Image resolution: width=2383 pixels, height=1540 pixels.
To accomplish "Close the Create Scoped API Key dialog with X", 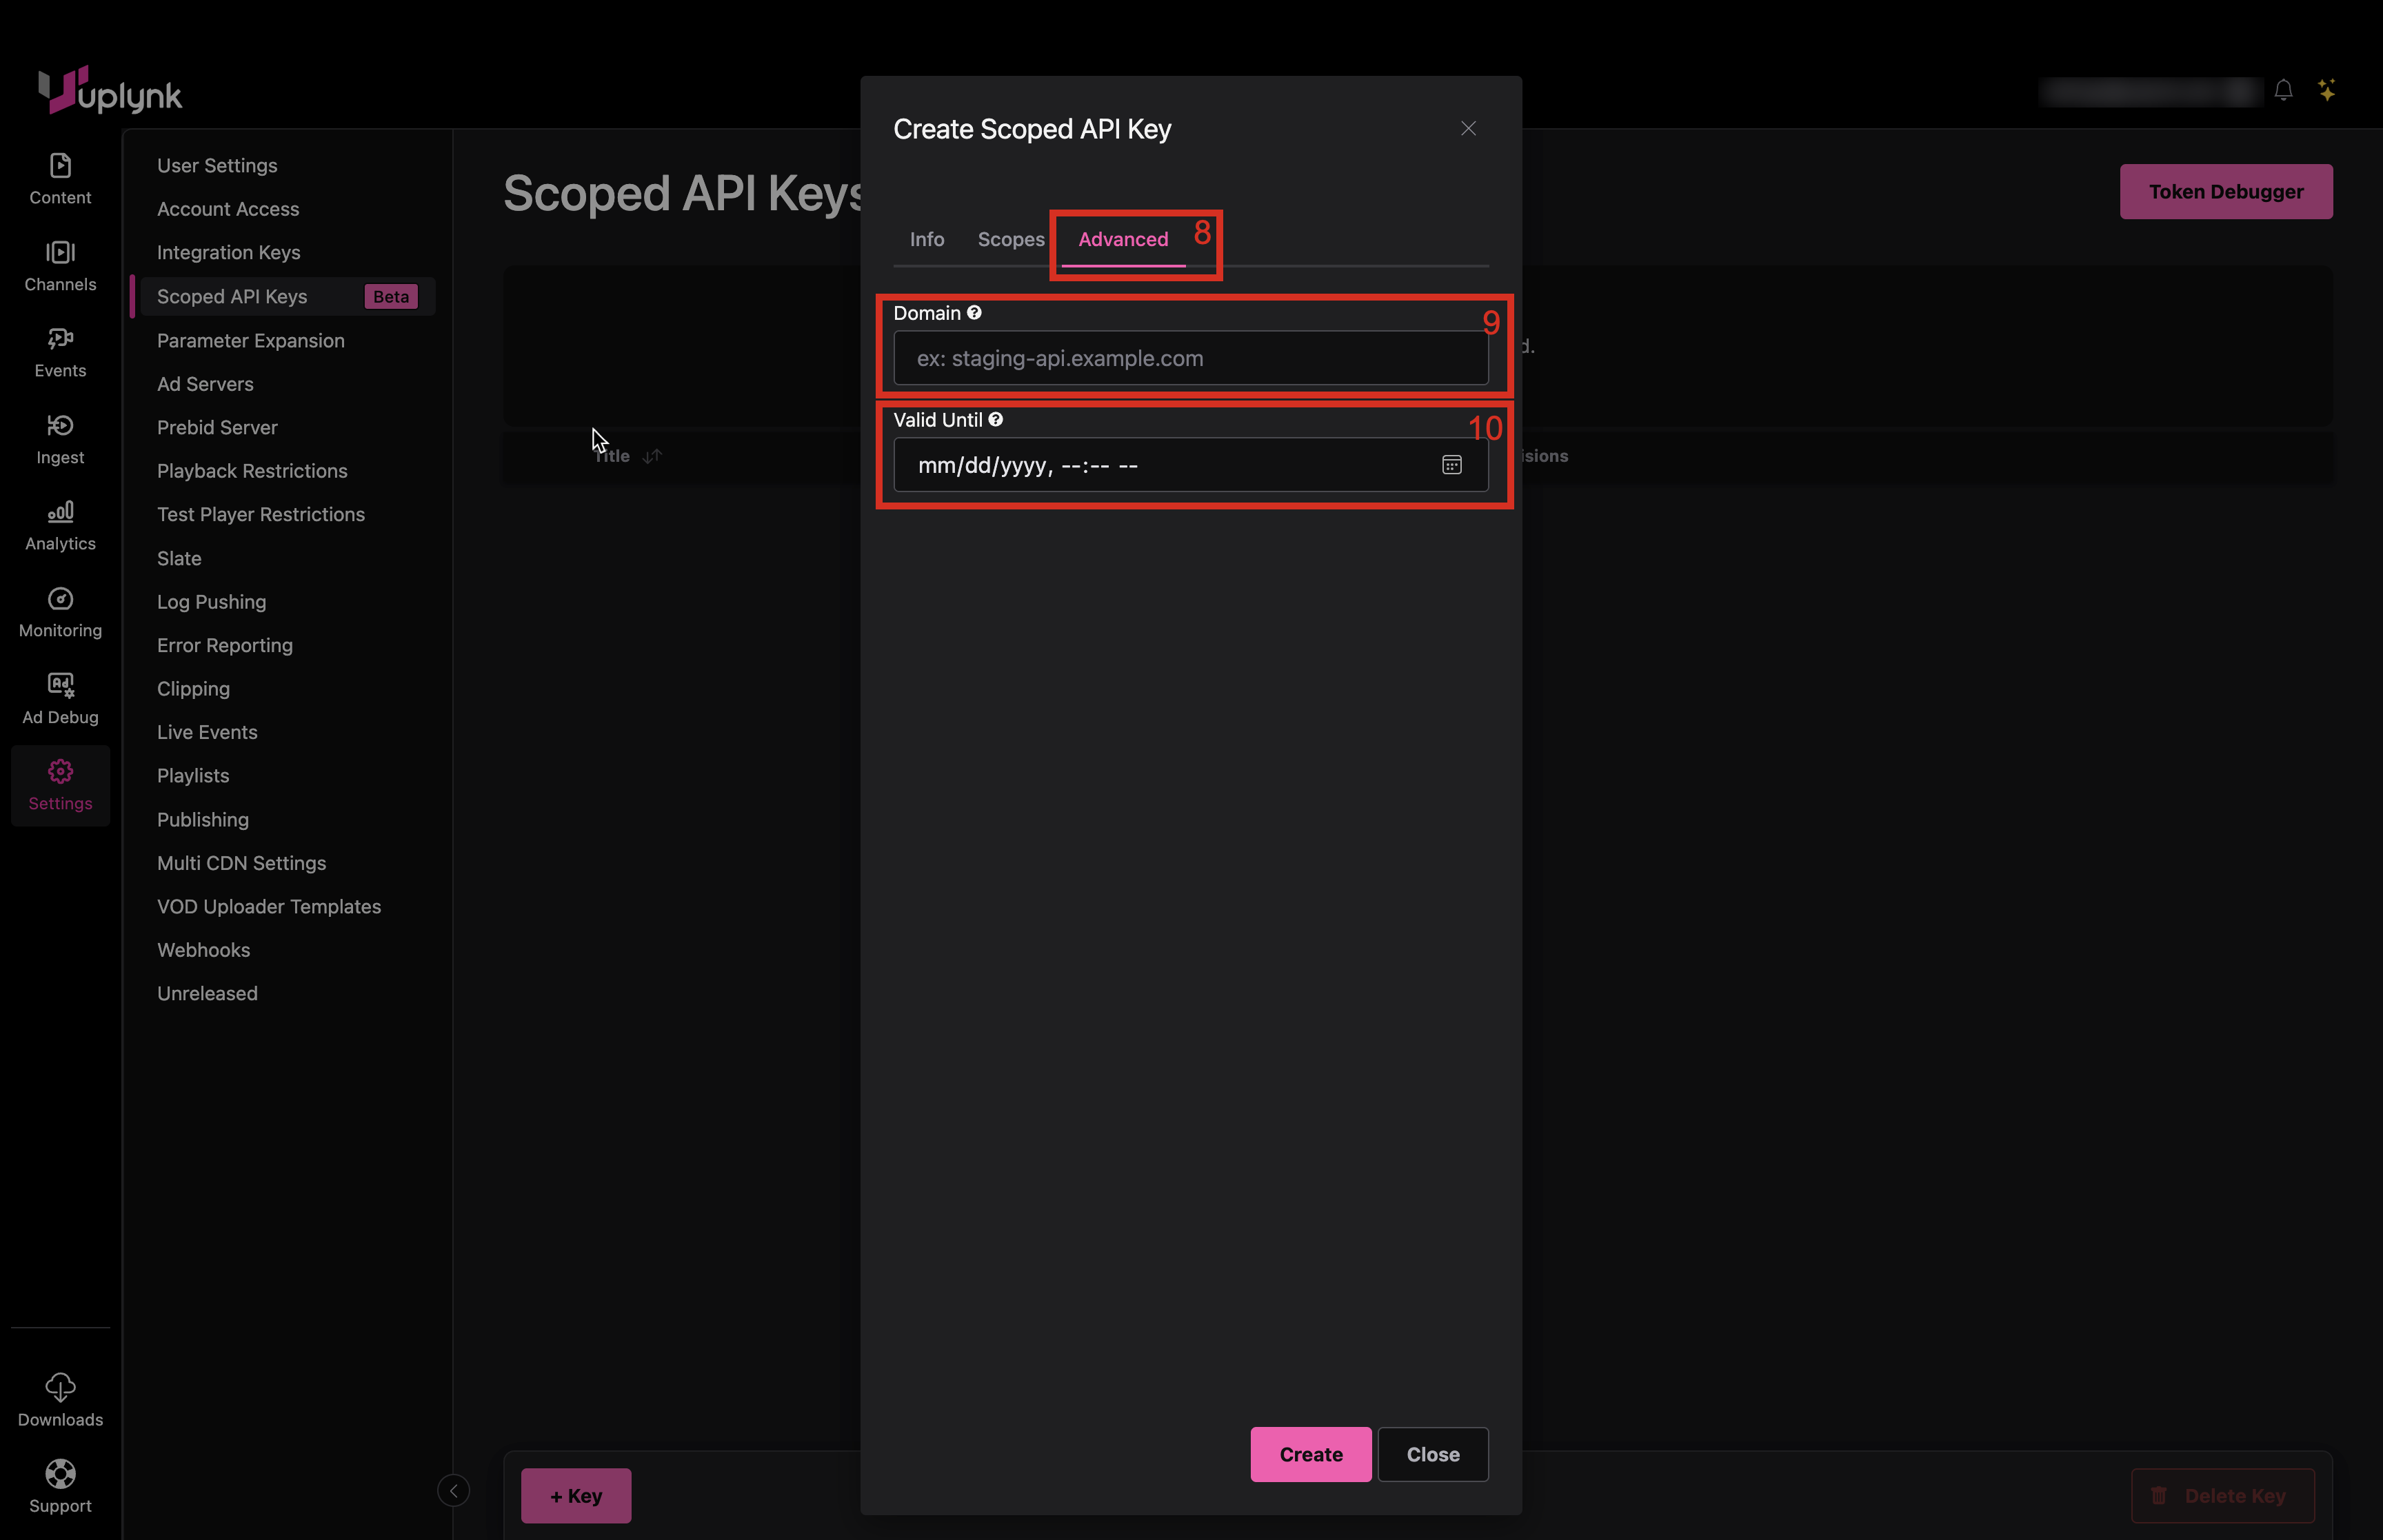I will pyautogui.click(x=1467, y=129).
